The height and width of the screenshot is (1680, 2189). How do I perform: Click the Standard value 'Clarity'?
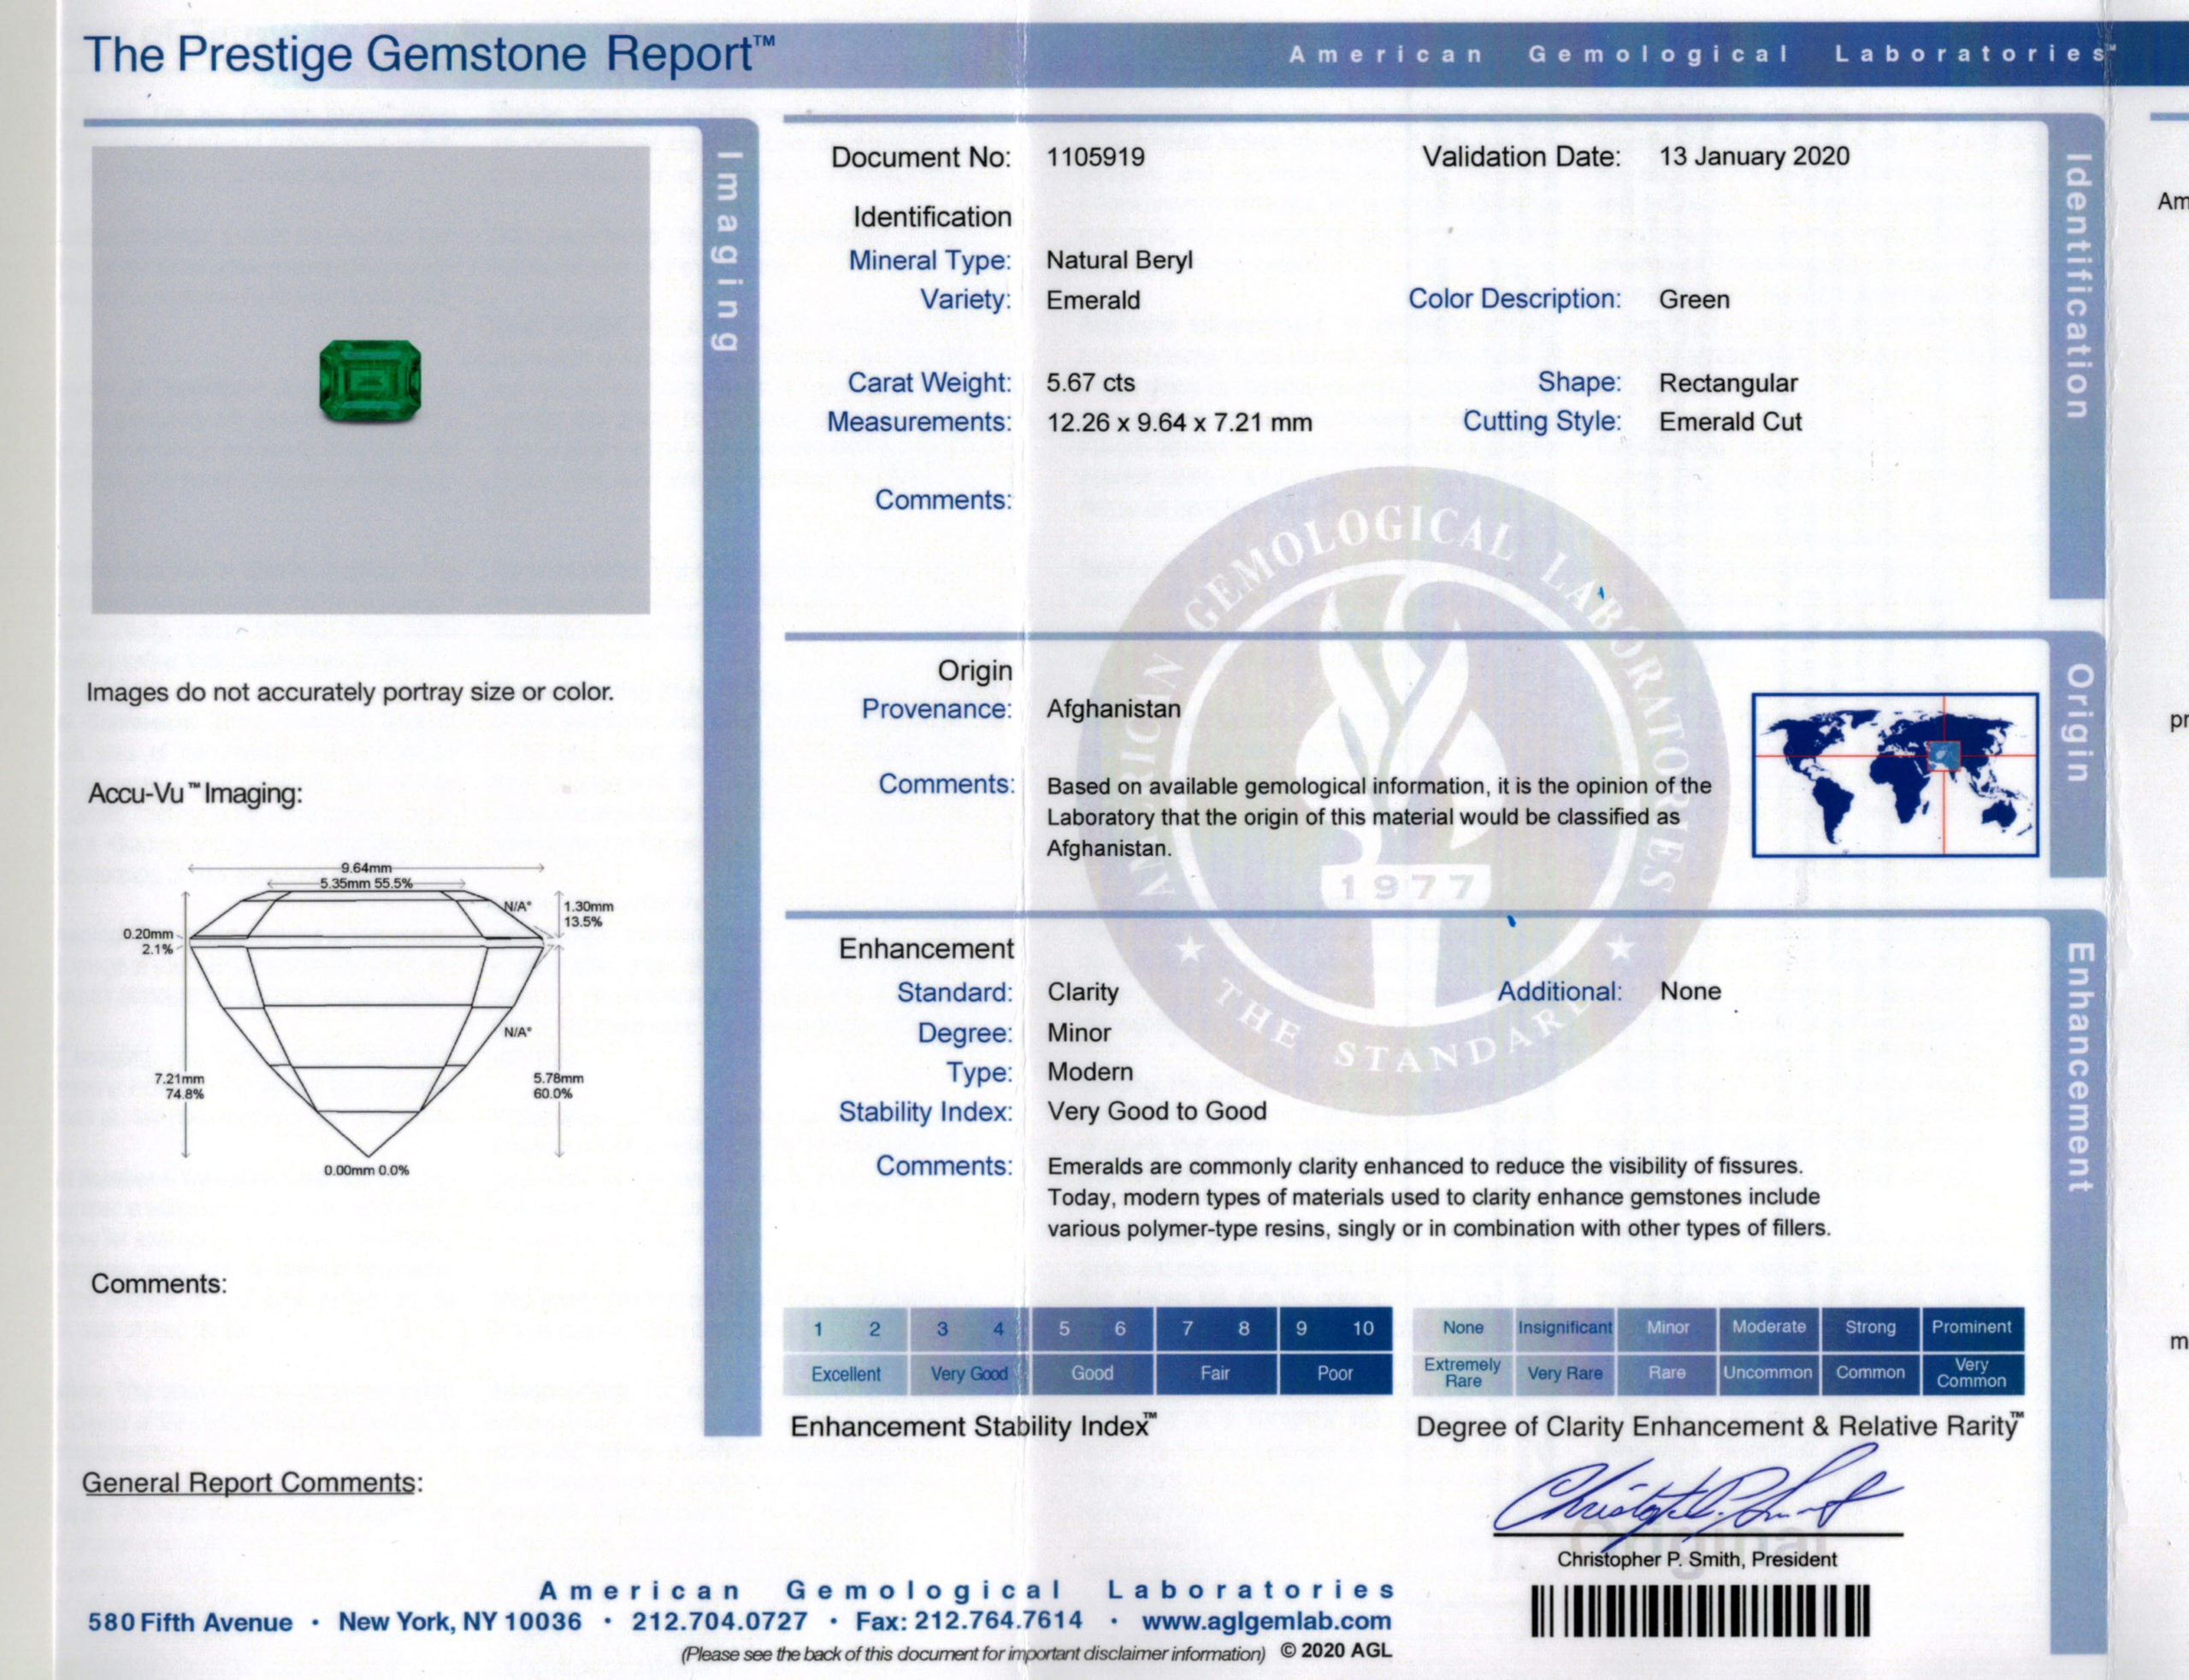click(x=1083, y=992)
